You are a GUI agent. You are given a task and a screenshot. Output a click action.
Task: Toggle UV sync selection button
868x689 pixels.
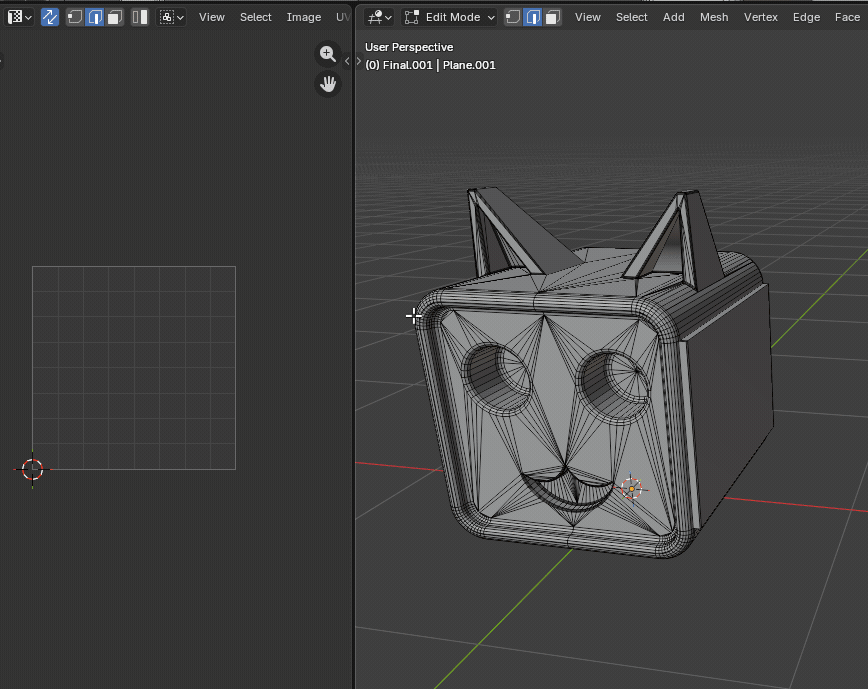50,17
